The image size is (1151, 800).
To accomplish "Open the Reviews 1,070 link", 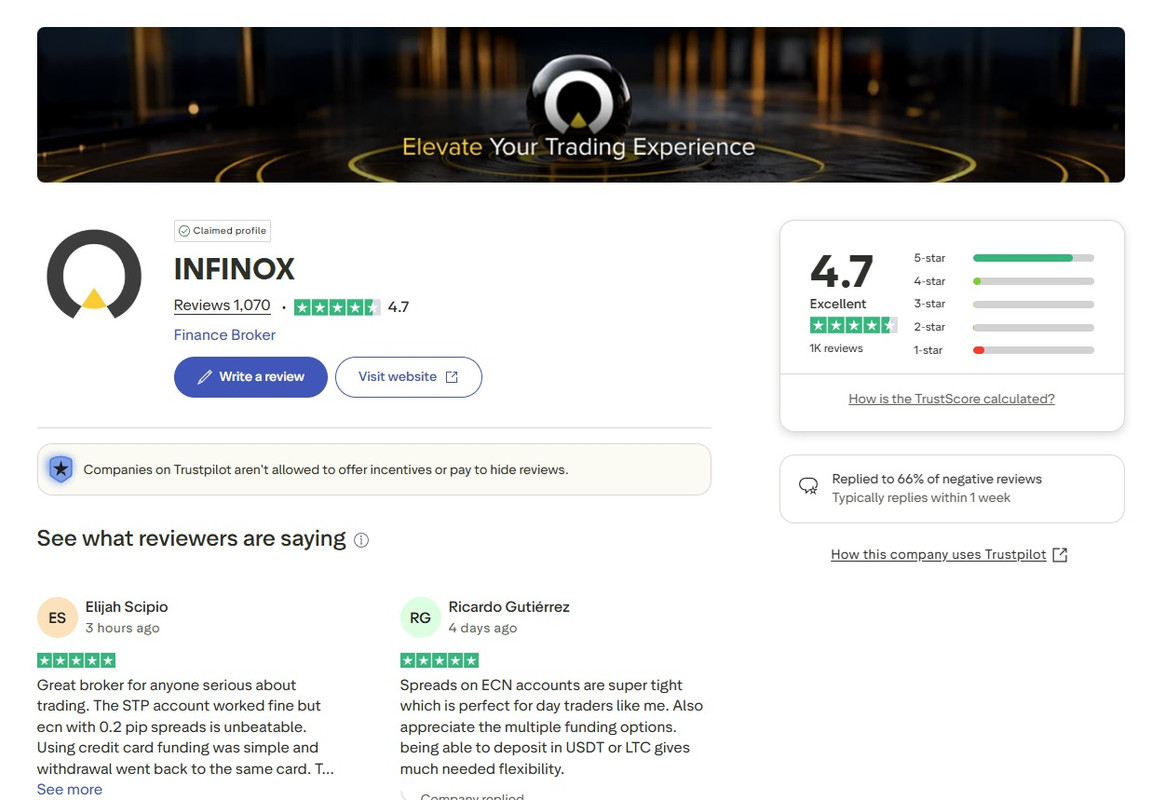I will pyautogui.click(x=222, y=305).
